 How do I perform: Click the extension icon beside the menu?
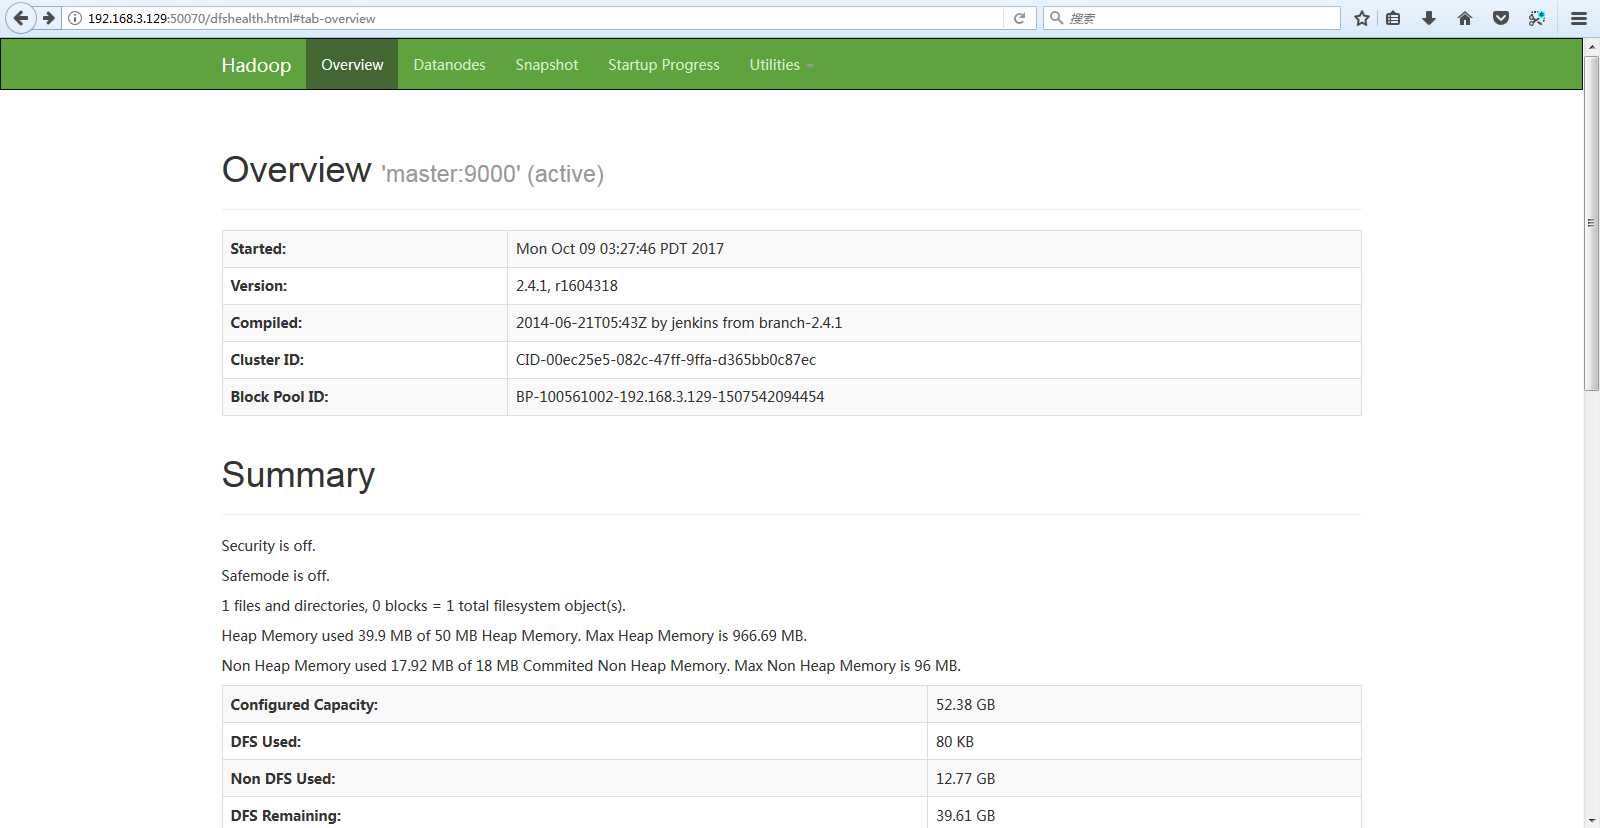1537,18
